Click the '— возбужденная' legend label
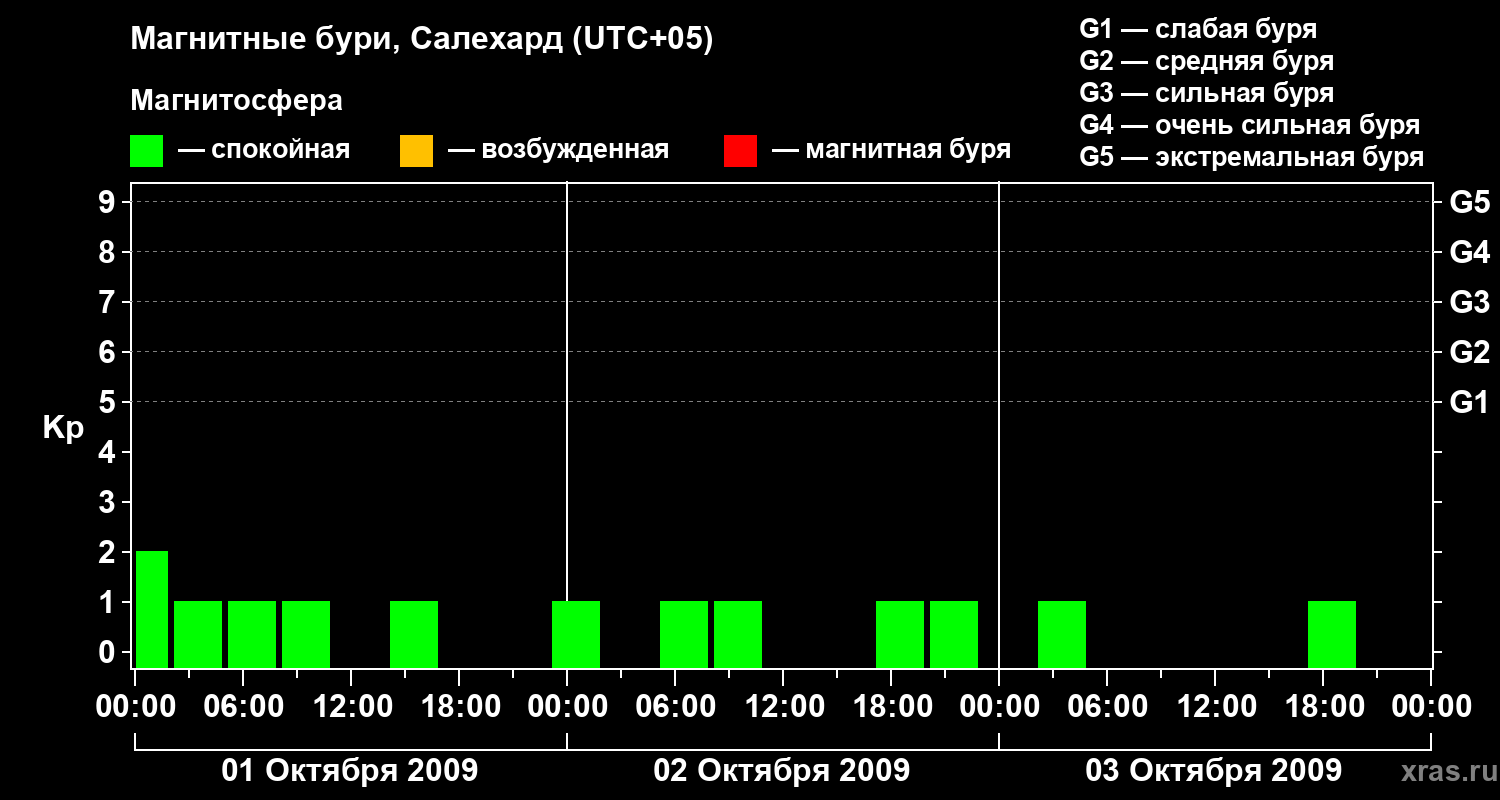 coord(558,151)
